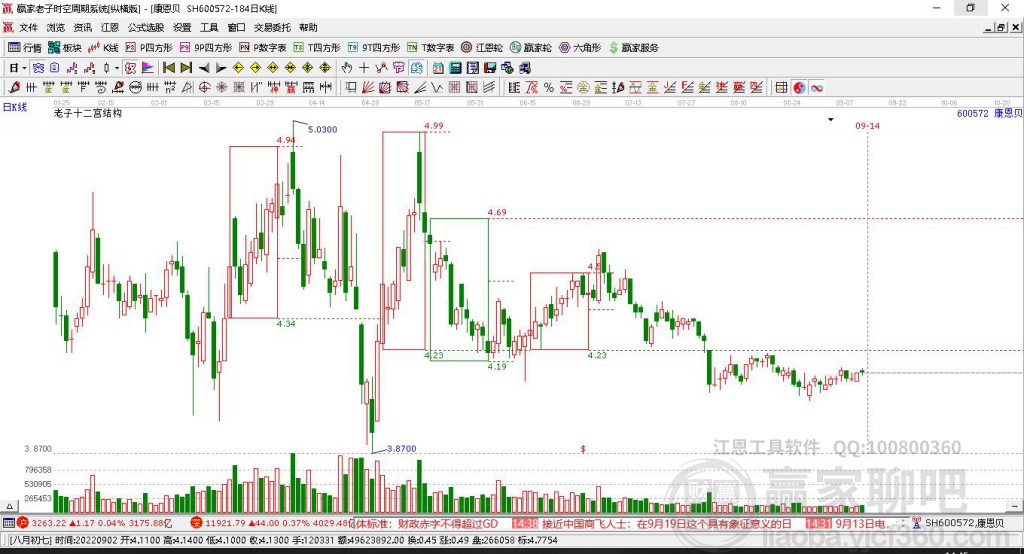Screen dimensions: 1024x554
Task: Step chart left with black left arrow
Action: point(204,68)
